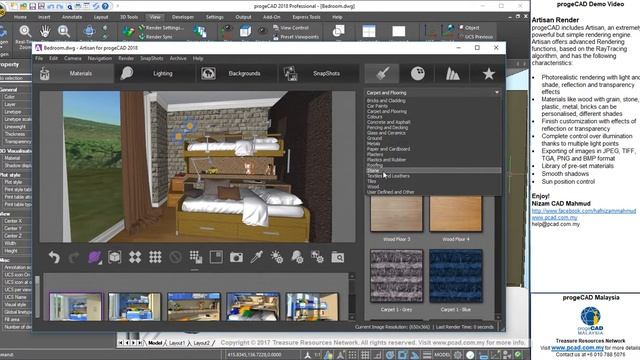
Task: Open the 3D Tools ribbon tab
Action: click(129, 17)
